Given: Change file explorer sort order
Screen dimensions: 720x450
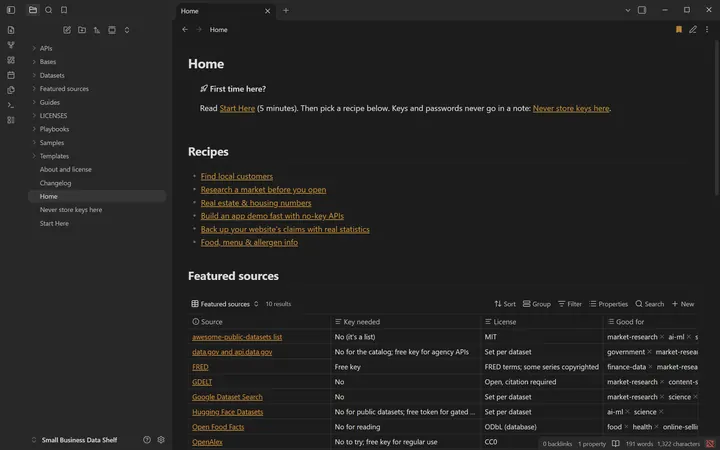Looking at the screenshot, I should click(97, 30).
